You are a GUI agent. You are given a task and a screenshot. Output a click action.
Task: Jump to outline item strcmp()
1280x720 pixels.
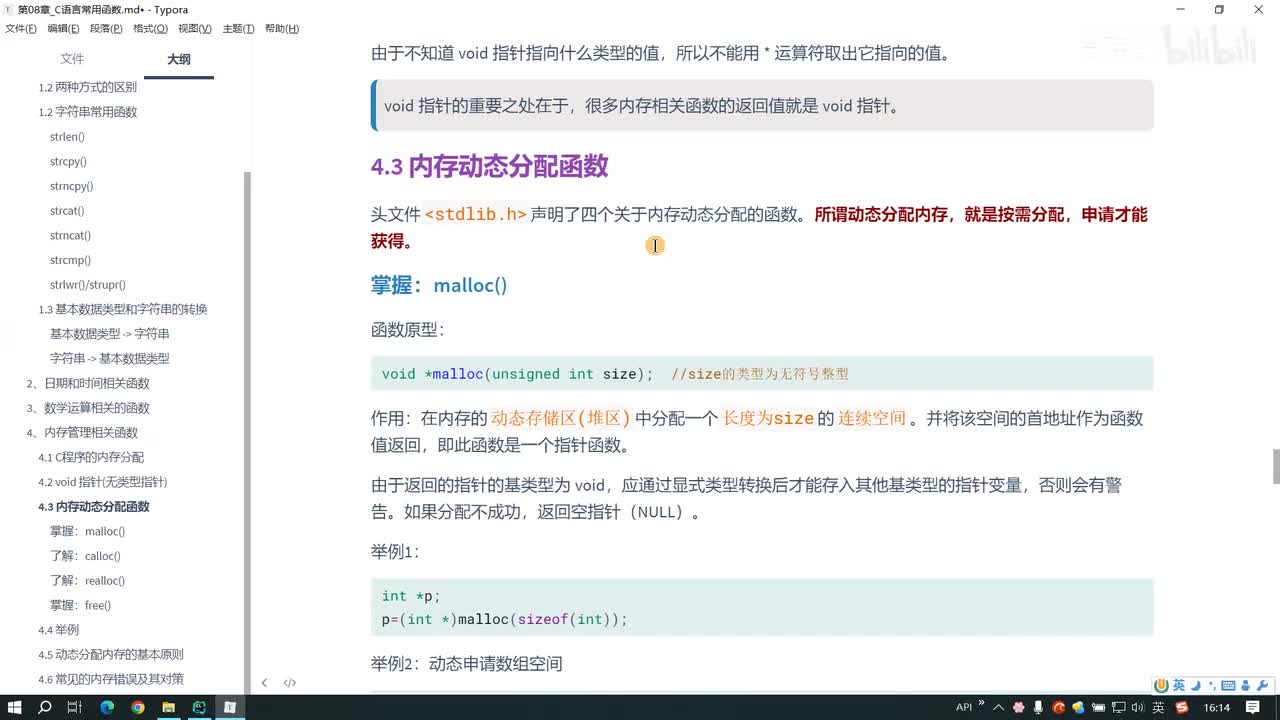(70, 260)
